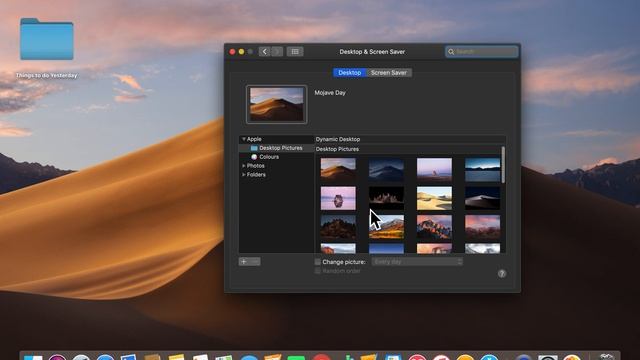The width and height of the screenshot is (640, 360).
Task: Switch to the Screen Saver tab
Action: 389,73
